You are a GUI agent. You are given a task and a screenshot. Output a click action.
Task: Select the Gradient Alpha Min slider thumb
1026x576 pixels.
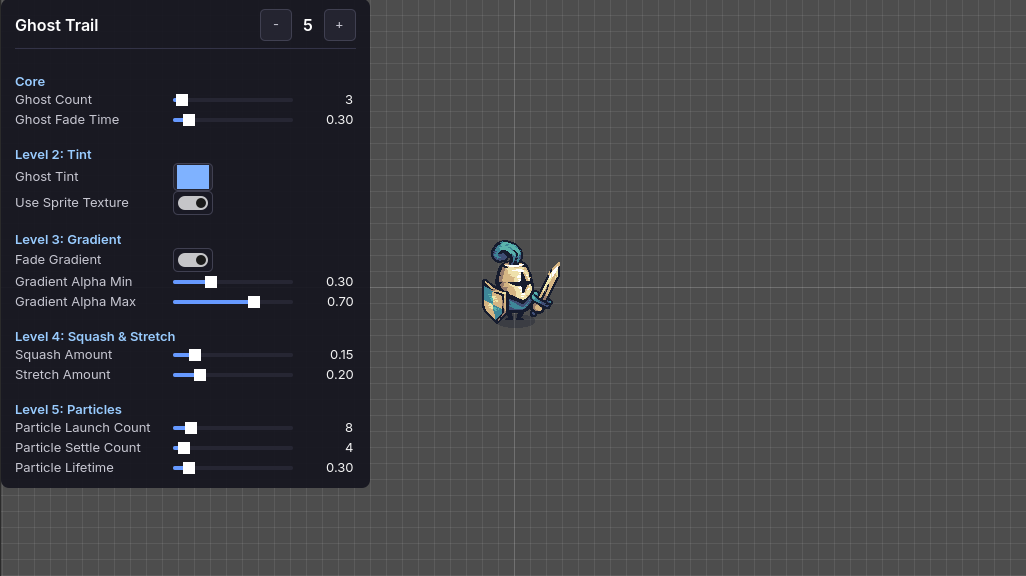click(210, 282)
